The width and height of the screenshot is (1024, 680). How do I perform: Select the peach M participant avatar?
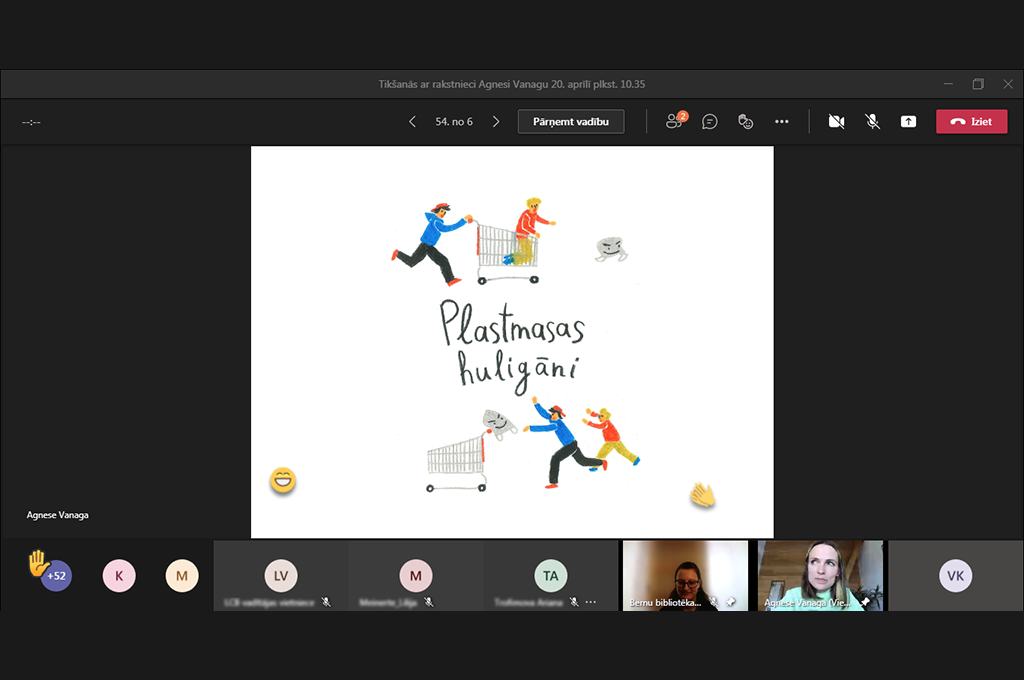(x=182, y=575)
